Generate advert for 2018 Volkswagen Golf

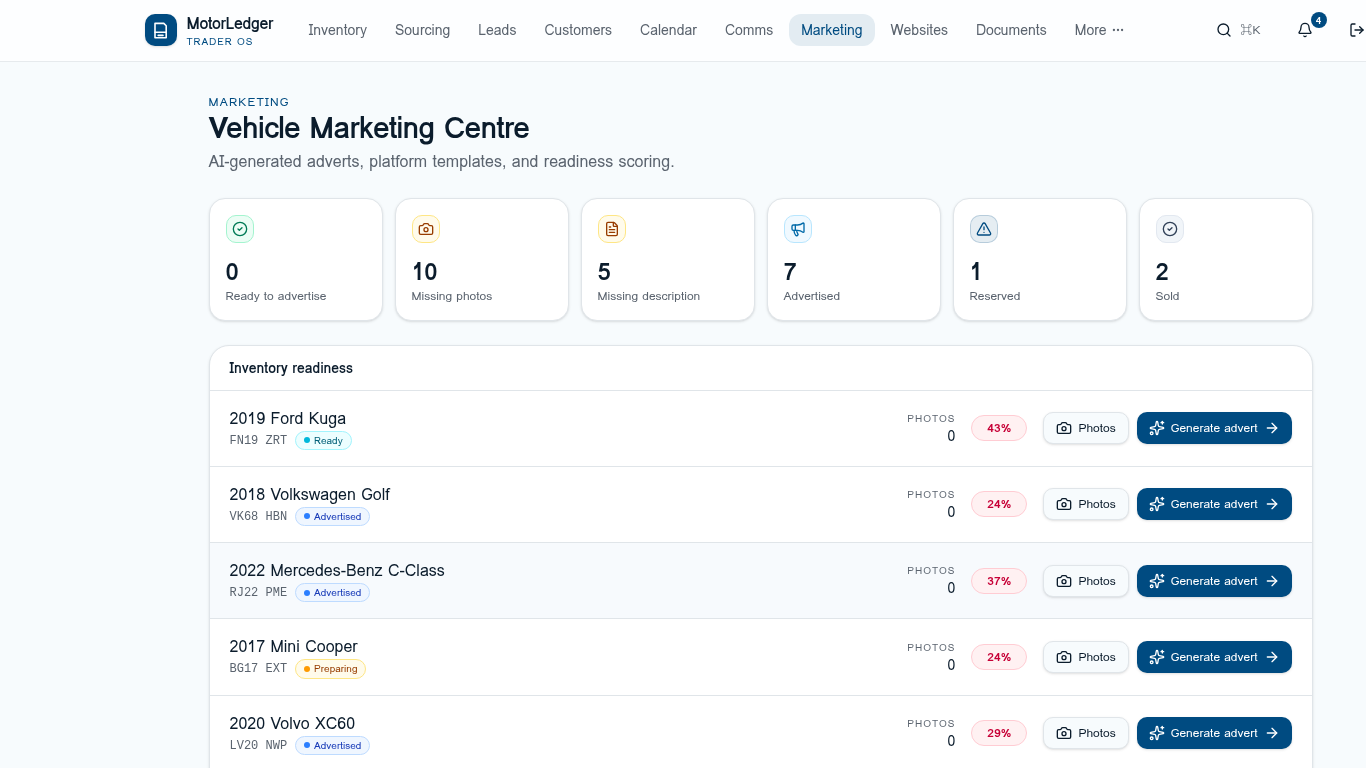coord(1214,504)
